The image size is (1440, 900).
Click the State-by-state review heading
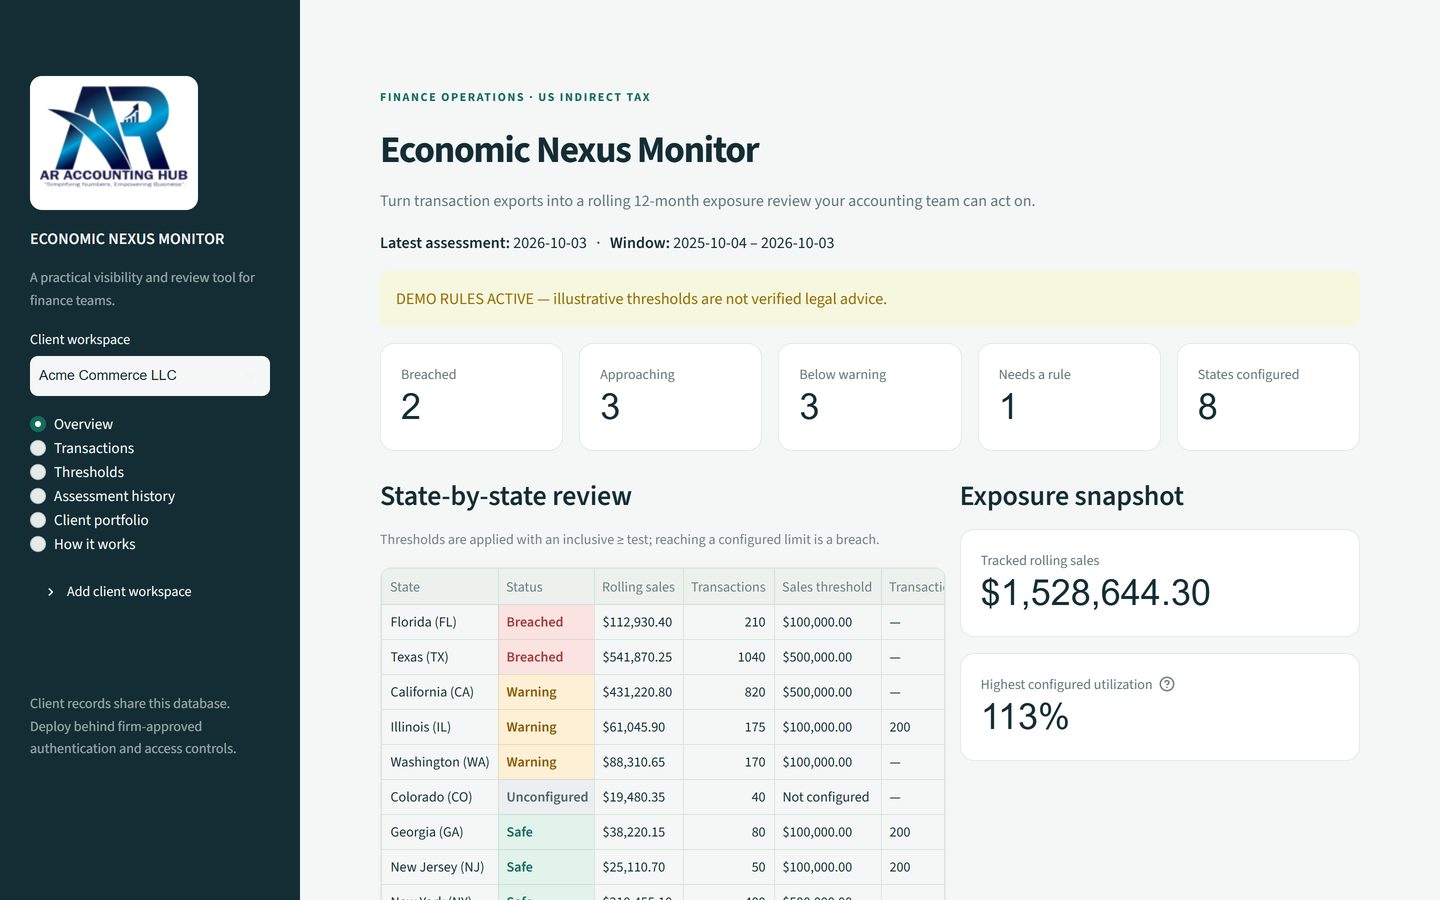point(506,496)
